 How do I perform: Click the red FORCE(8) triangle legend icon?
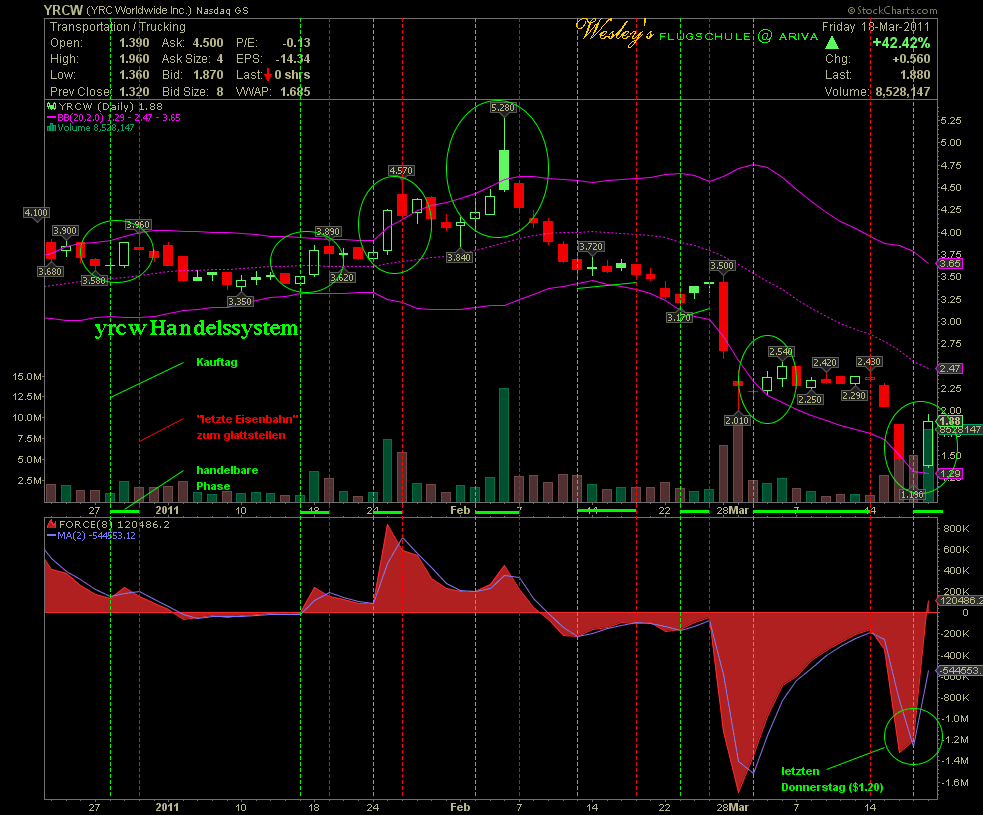52,524
